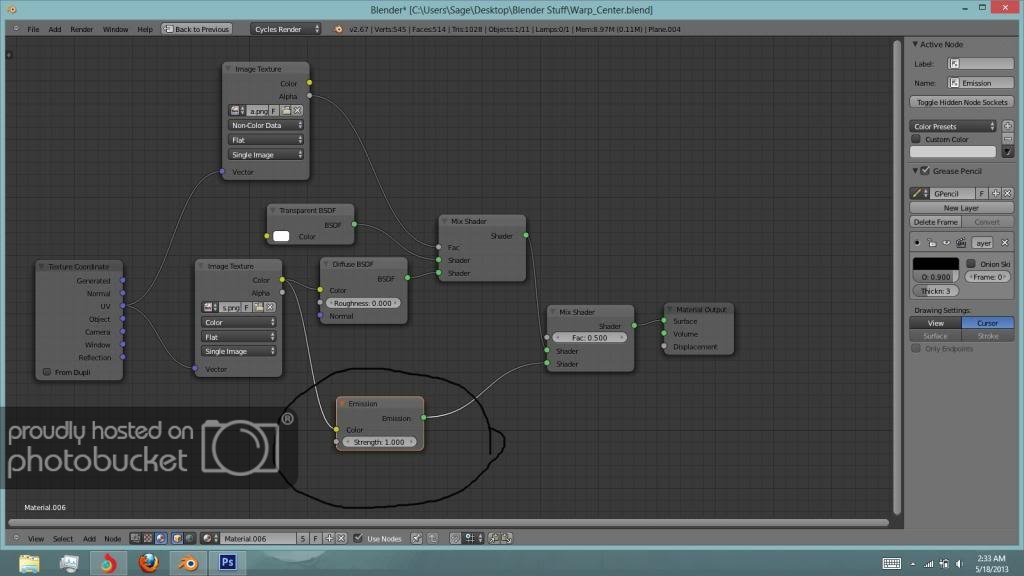
Task: Open the top bar Add menu
Action: click(55, 29)
